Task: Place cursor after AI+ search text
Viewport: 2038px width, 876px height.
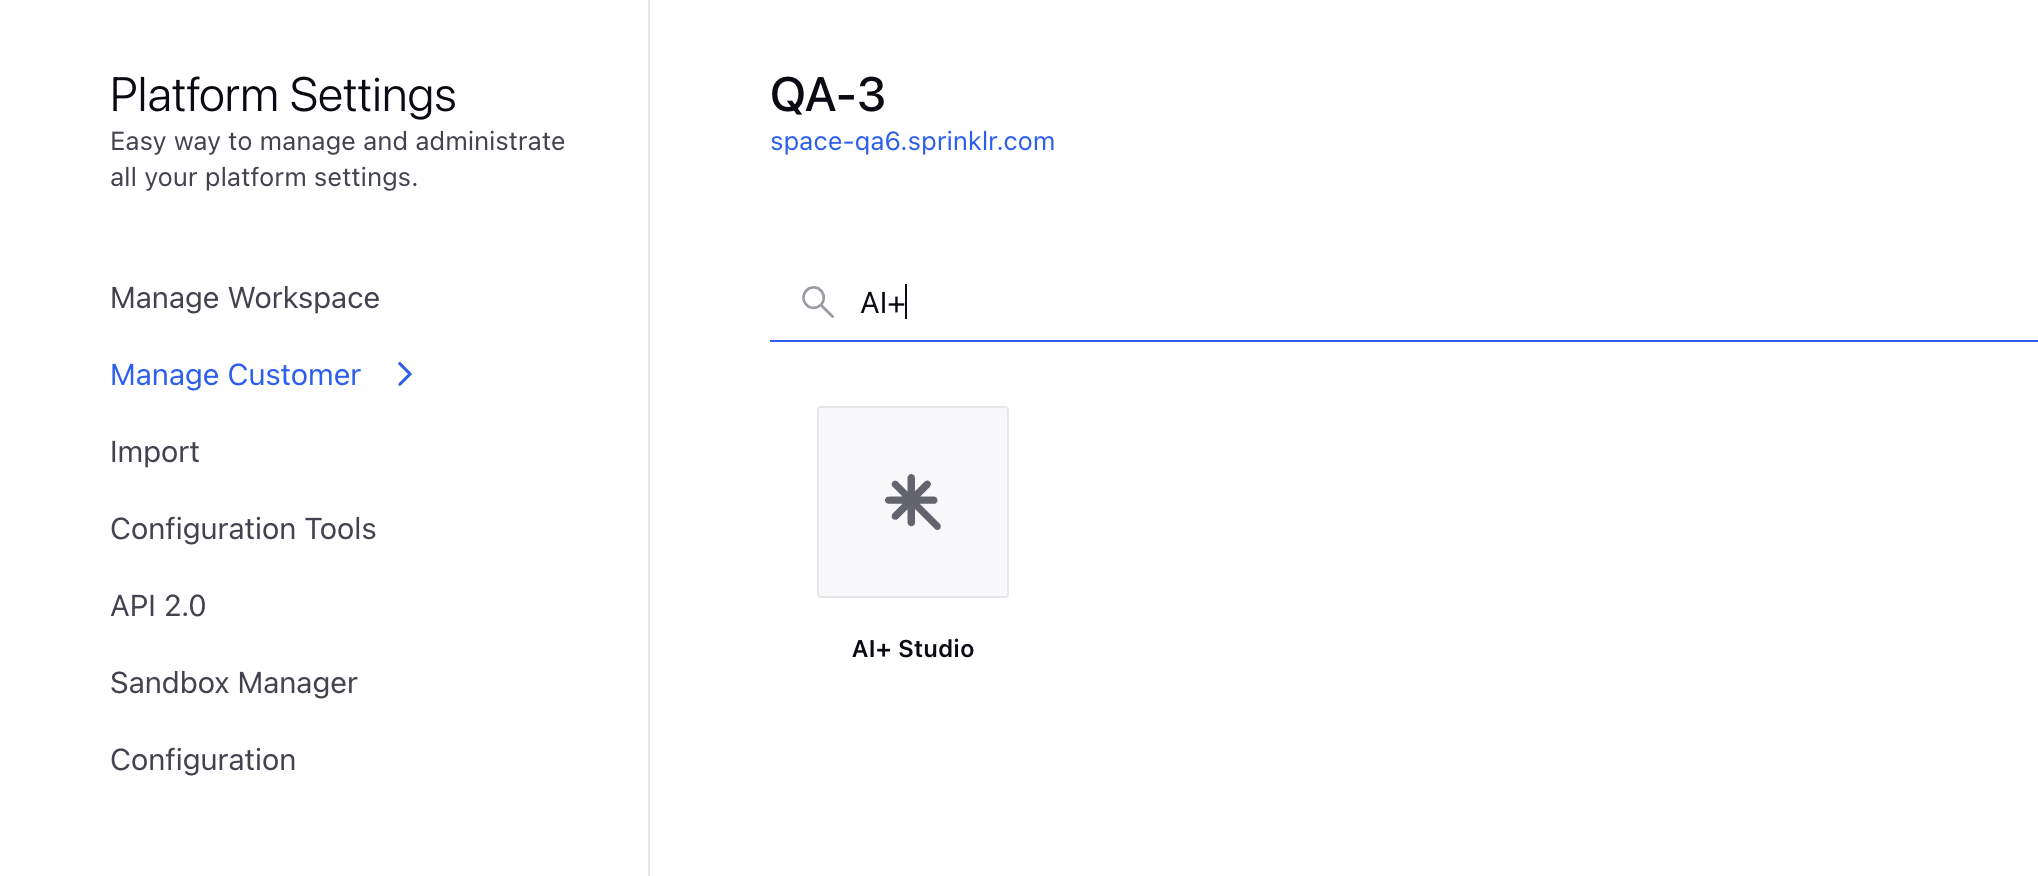Action: (x=907, y=302)
